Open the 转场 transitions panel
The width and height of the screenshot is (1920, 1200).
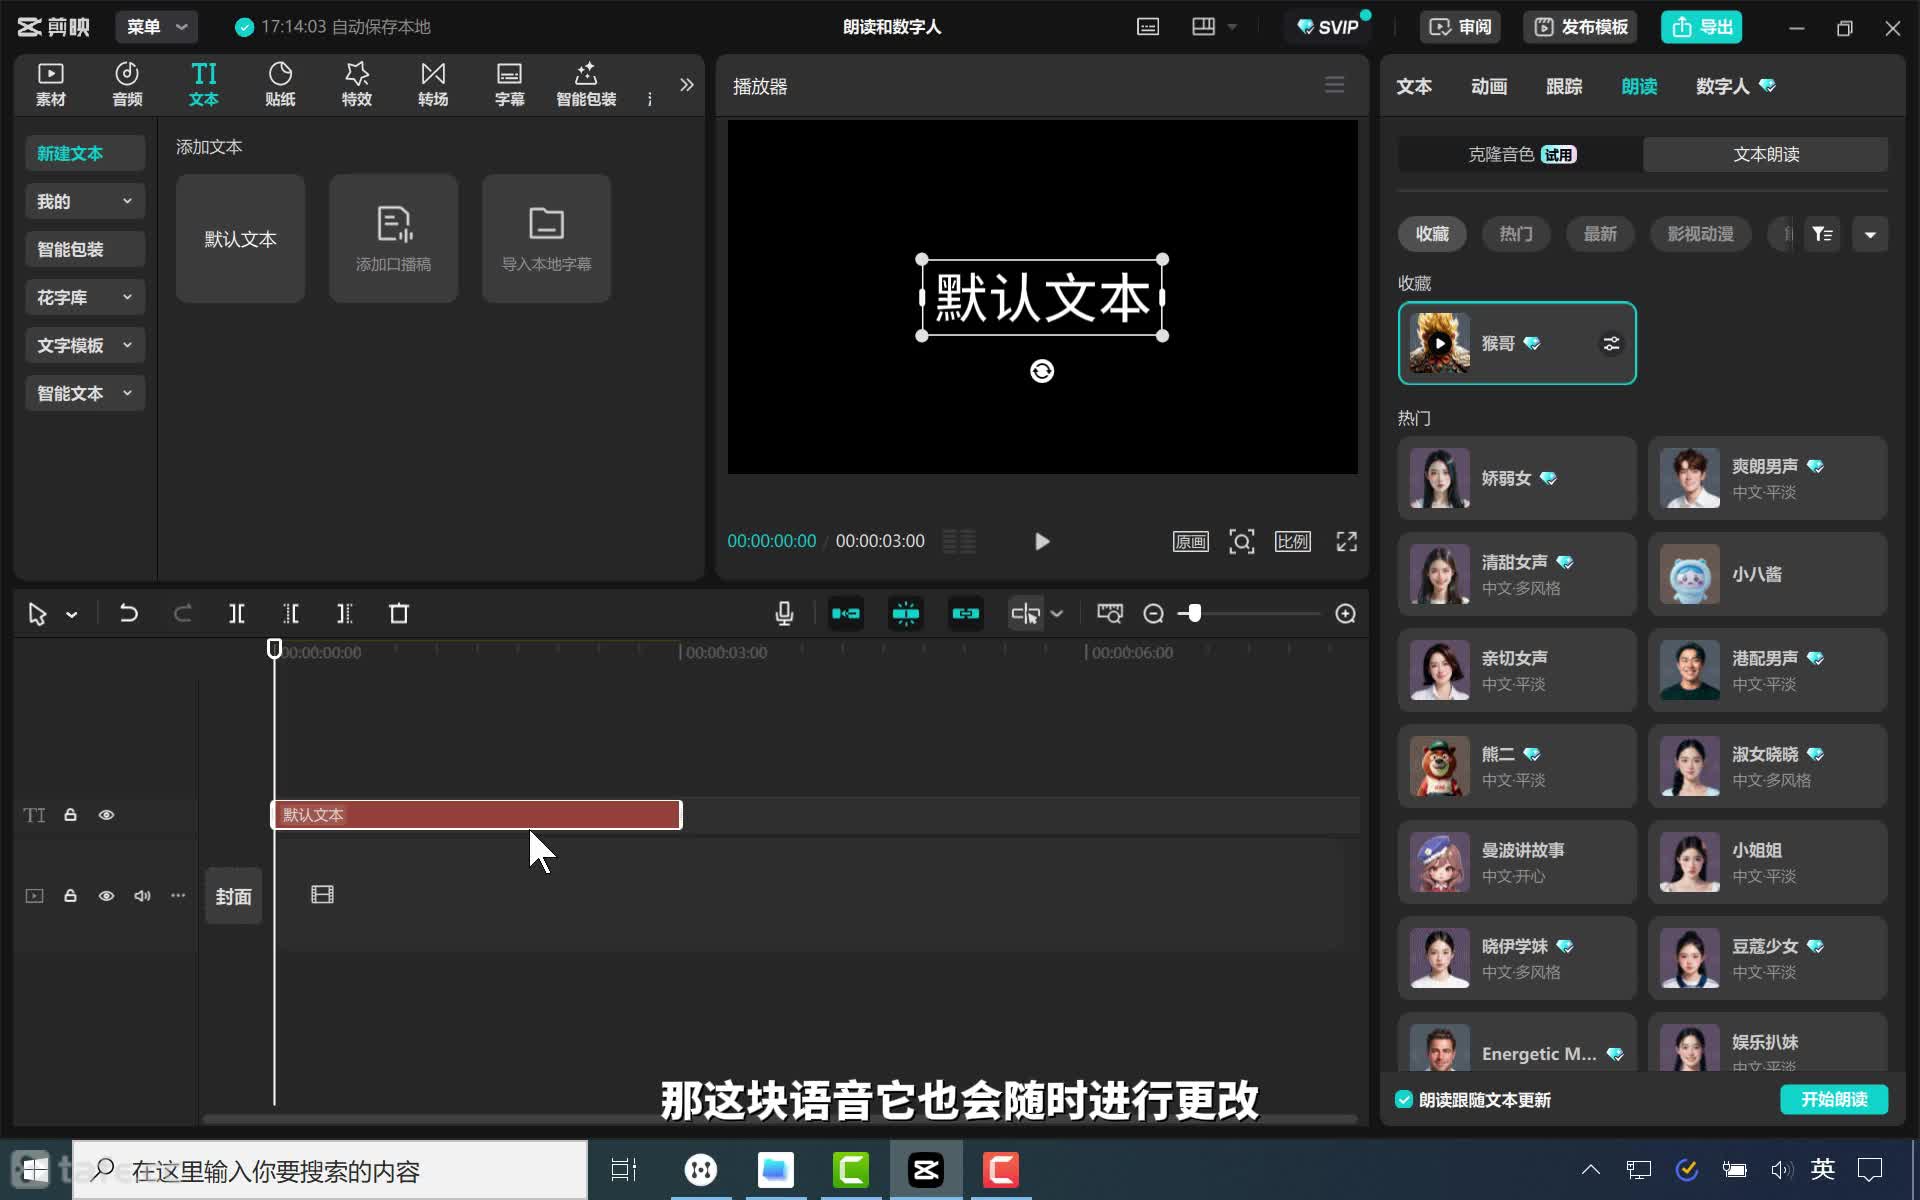433,84
